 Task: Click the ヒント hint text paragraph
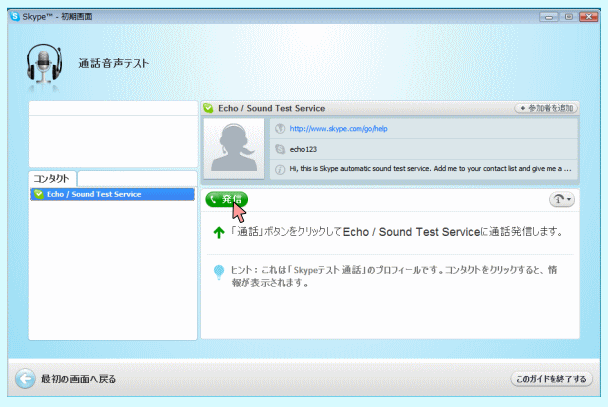coord(394,276)
